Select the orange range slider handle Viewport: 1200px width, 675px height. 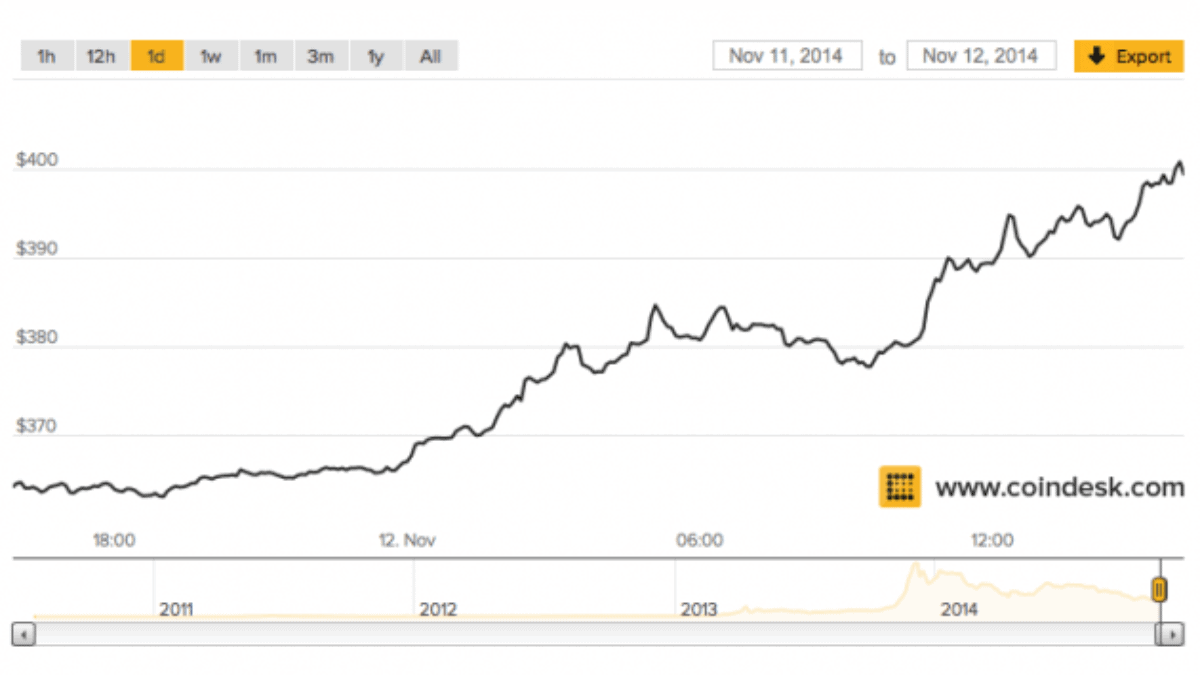[1157, 590]
